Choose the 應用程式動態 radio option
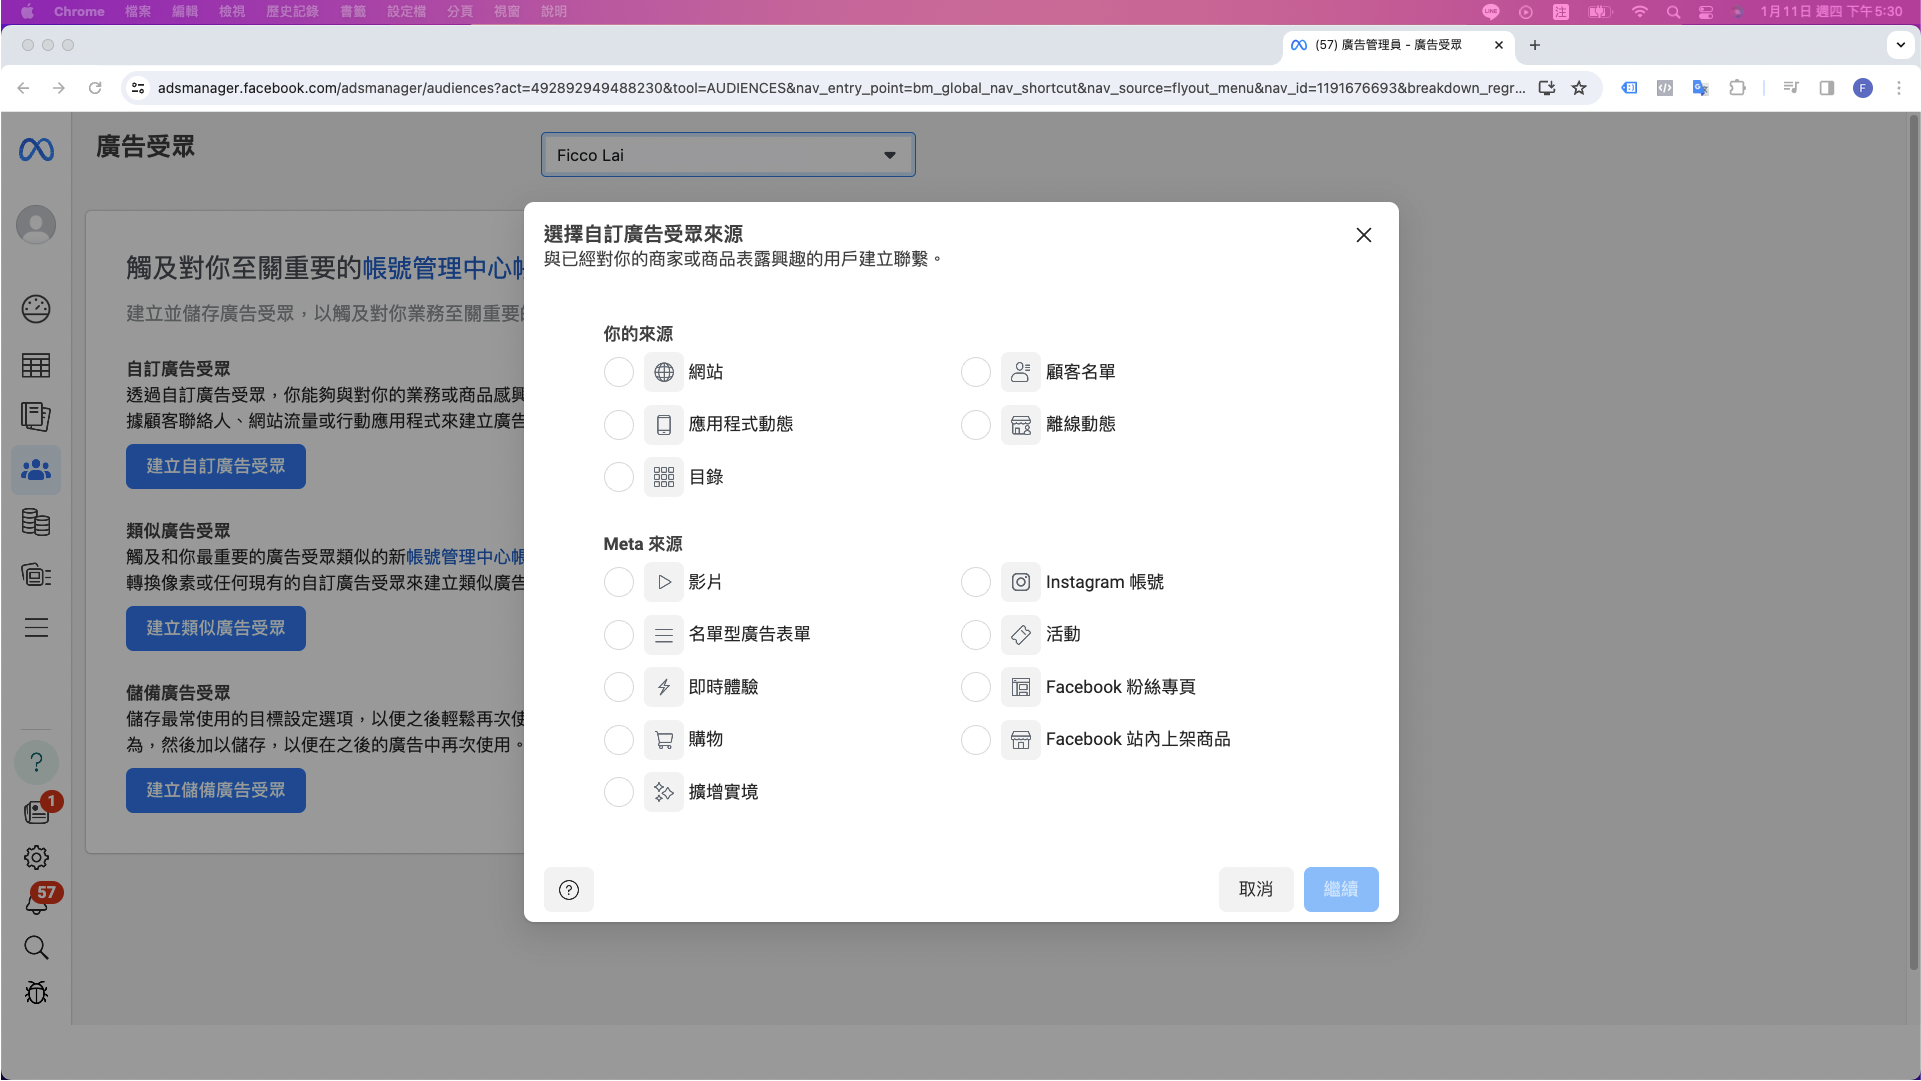Screen dimensions: 1921x1081 pos(619,425)
